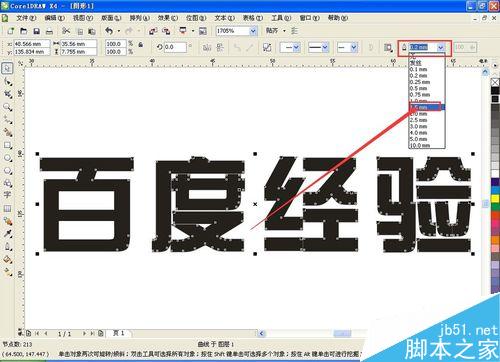The width and height of the screenshot is (500, 362).
Task: Toggle the lock ratio padlock
Action: tap(141, 44)
